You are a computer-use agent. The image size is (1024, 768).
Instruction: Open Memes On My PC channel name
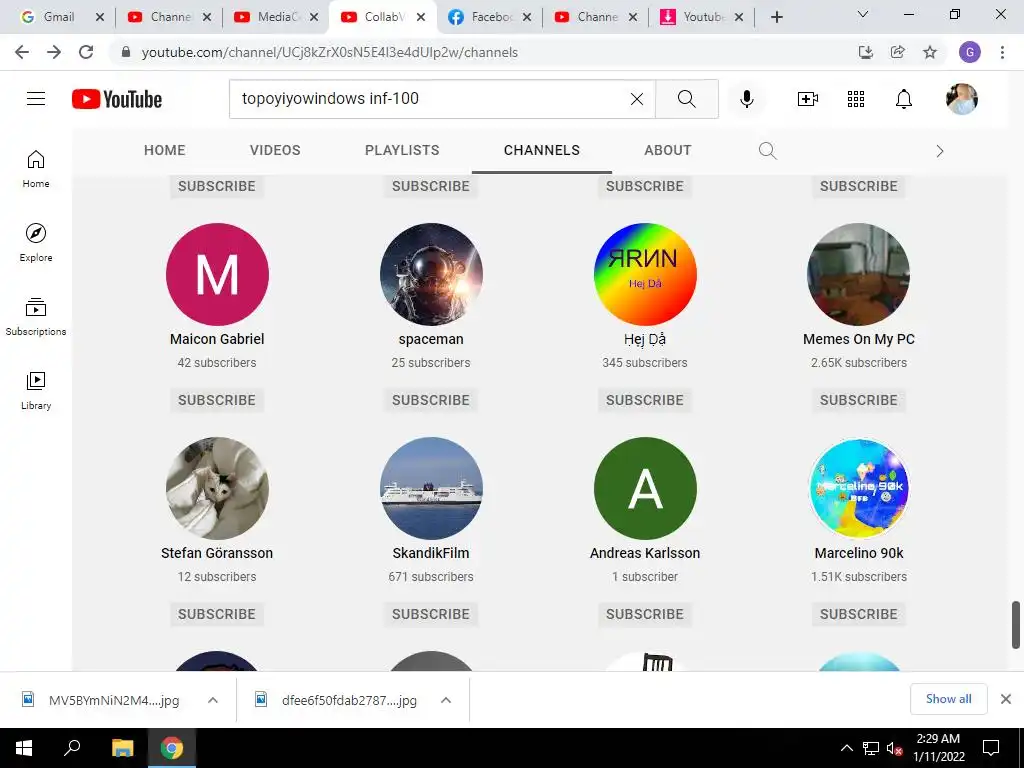tap(859, 339)
